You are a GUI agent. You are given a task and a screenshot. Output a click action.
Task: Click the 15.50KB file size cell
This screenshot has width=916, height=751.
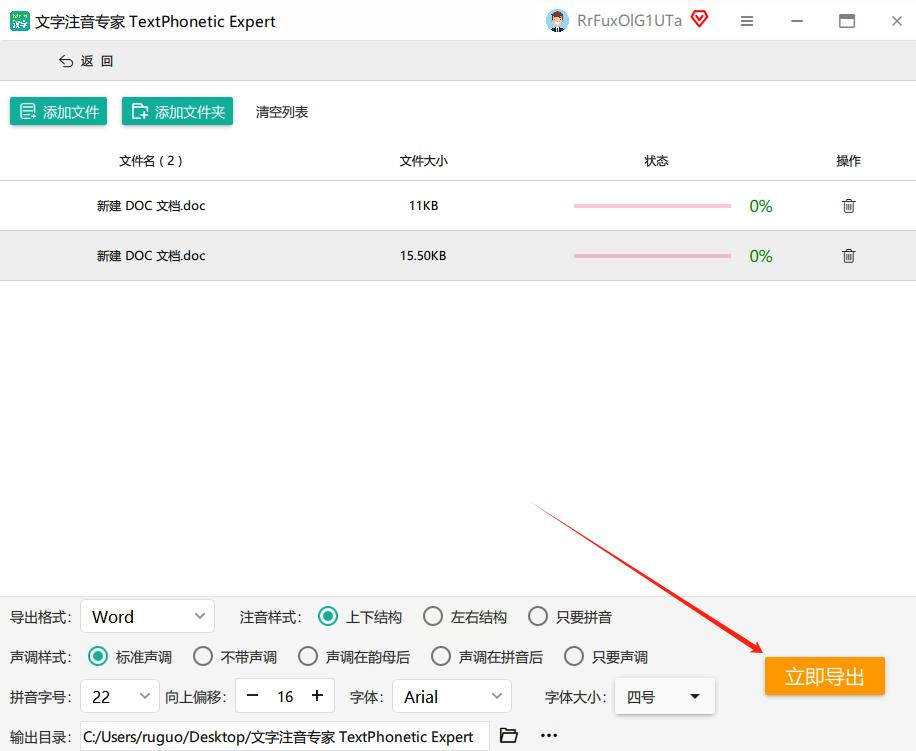point(423,256)
